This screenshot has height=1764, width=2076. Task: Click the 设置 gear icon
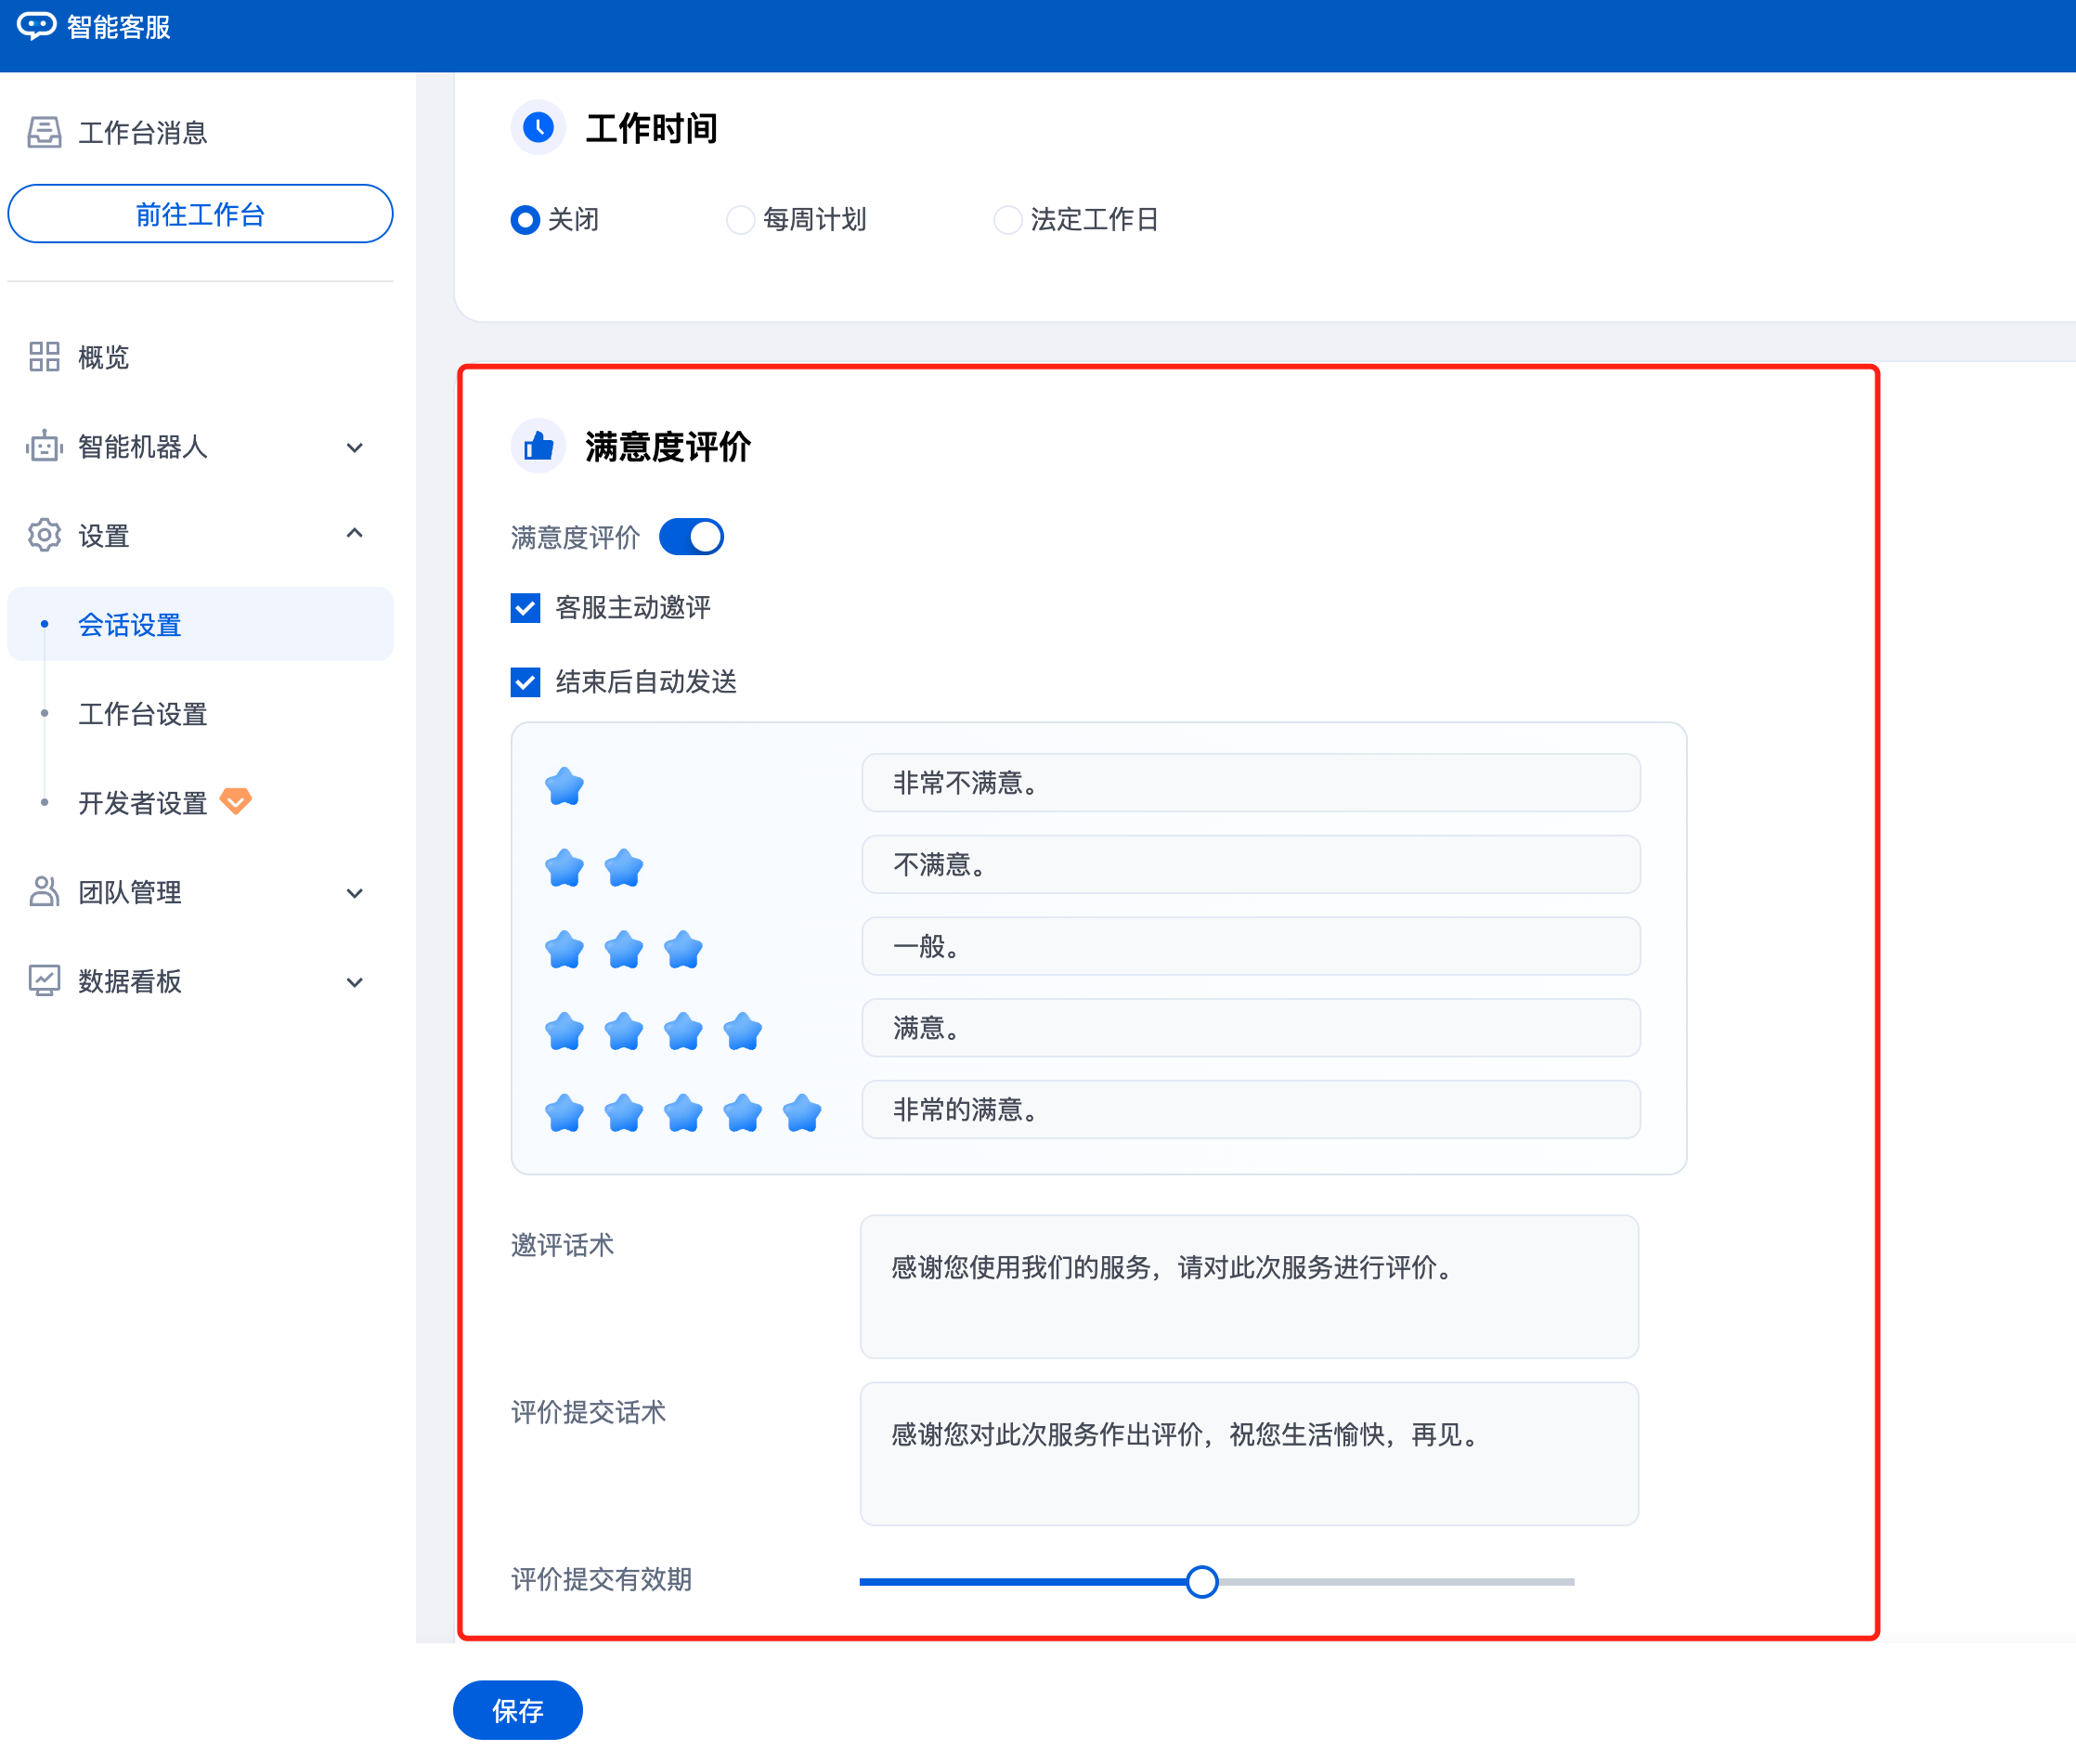[x=44, y=535]
